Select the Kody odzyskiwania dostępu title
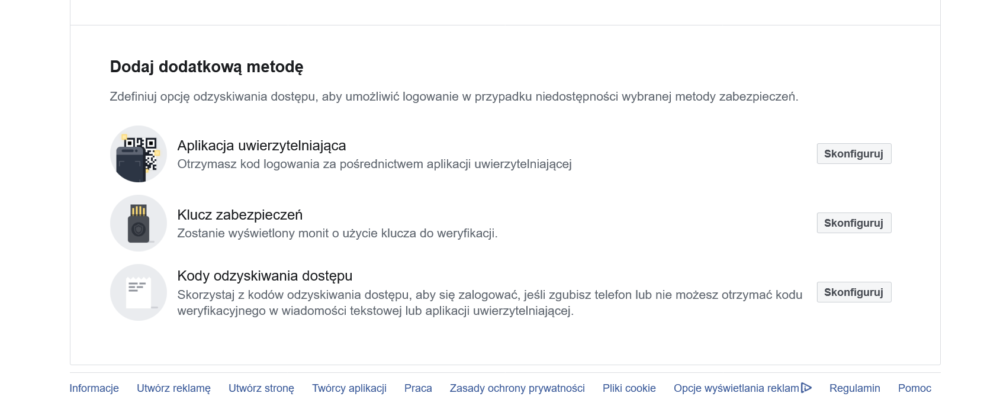Image resolution: width=1000 pixels, height=409 pixels. point(265,276)
